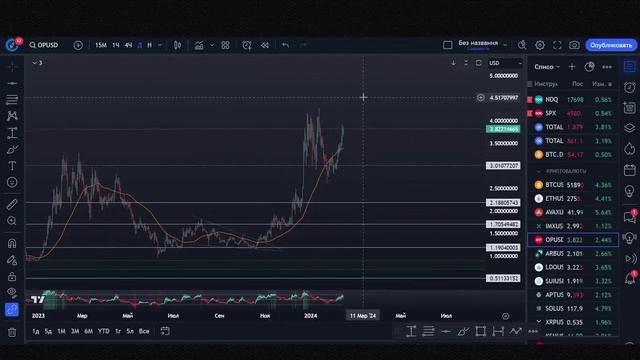Add symbol to compare with plus icon

pos(78,45)
